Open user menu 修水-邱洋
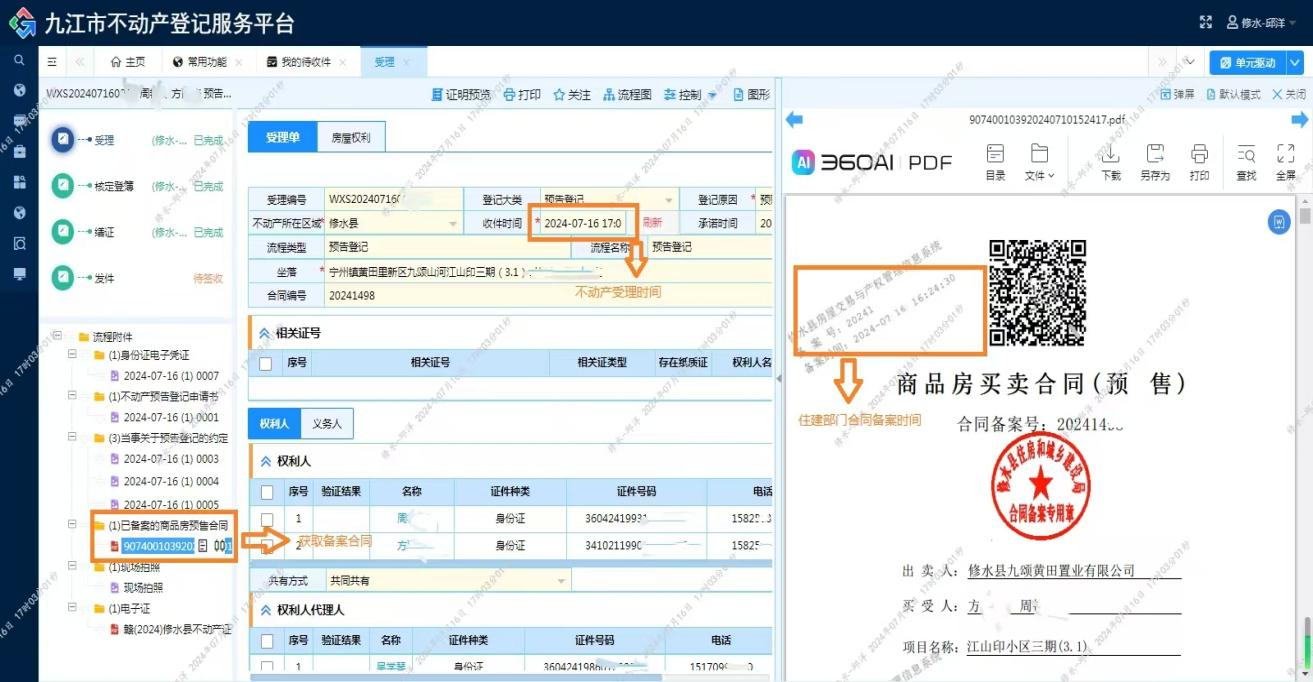This screenshot has height=682, width=1313. click(1263, 22)
